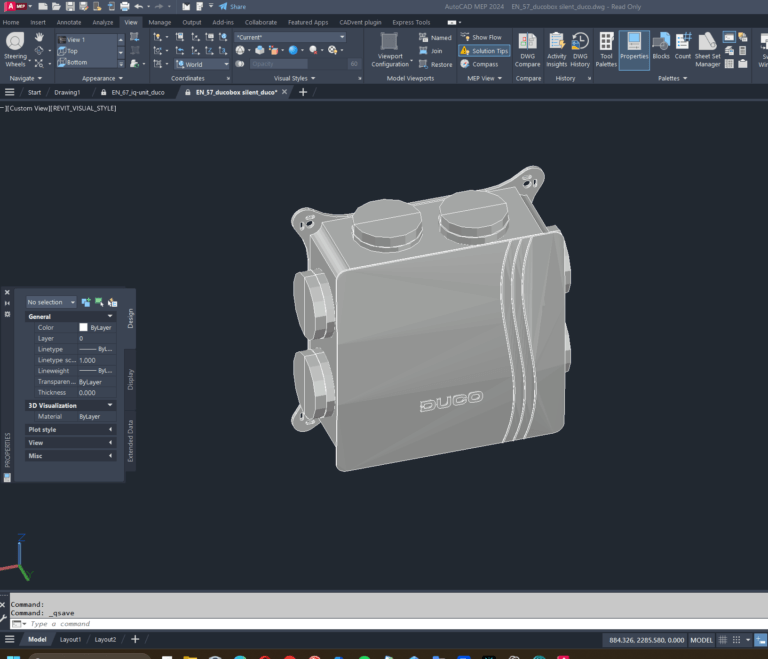Open Activity Insights palette
The width and height of the screenshot is (768, 659).
[x=556, y=50]
